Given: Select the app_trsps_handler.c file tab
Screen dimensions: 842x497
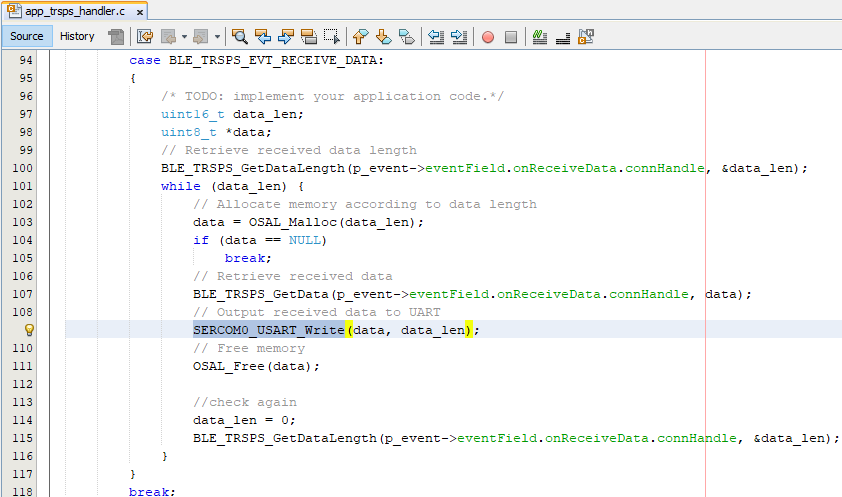Looking at the screenshot, I should coord(69,12).
